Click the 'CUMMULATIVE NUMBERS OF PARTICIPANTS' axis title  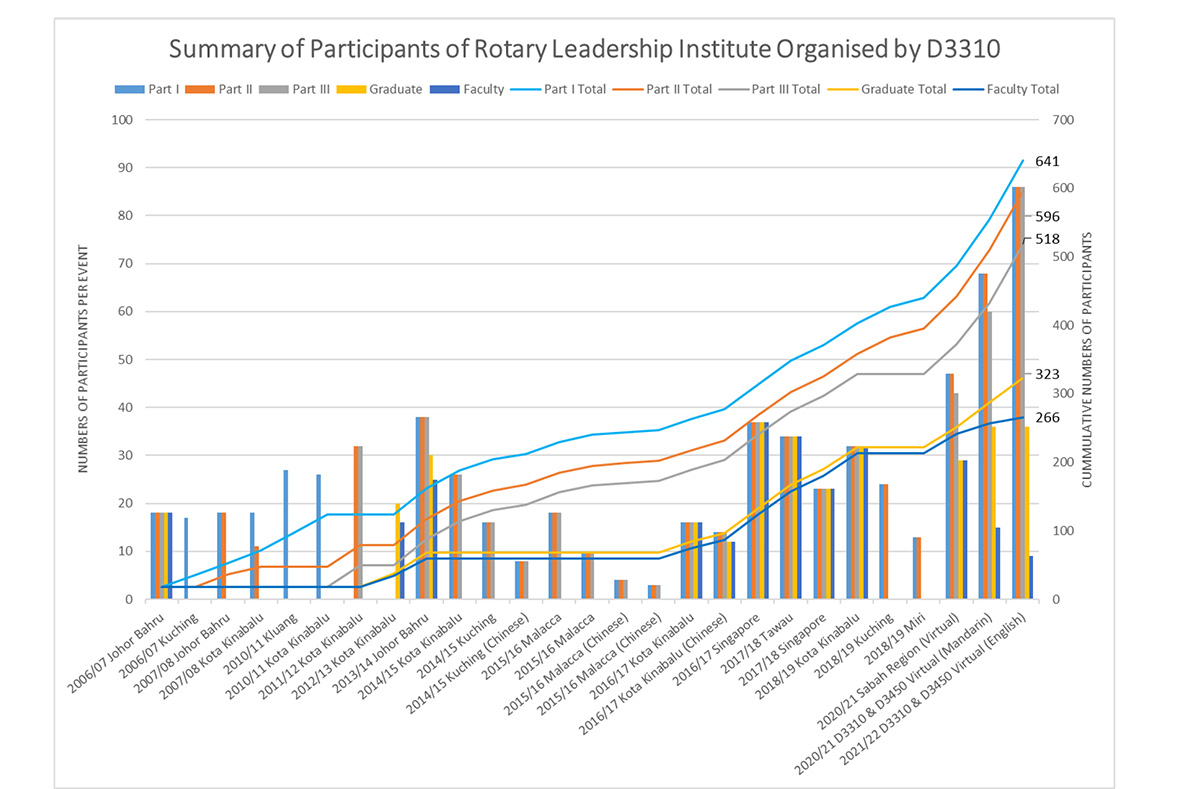[1088, 358]
